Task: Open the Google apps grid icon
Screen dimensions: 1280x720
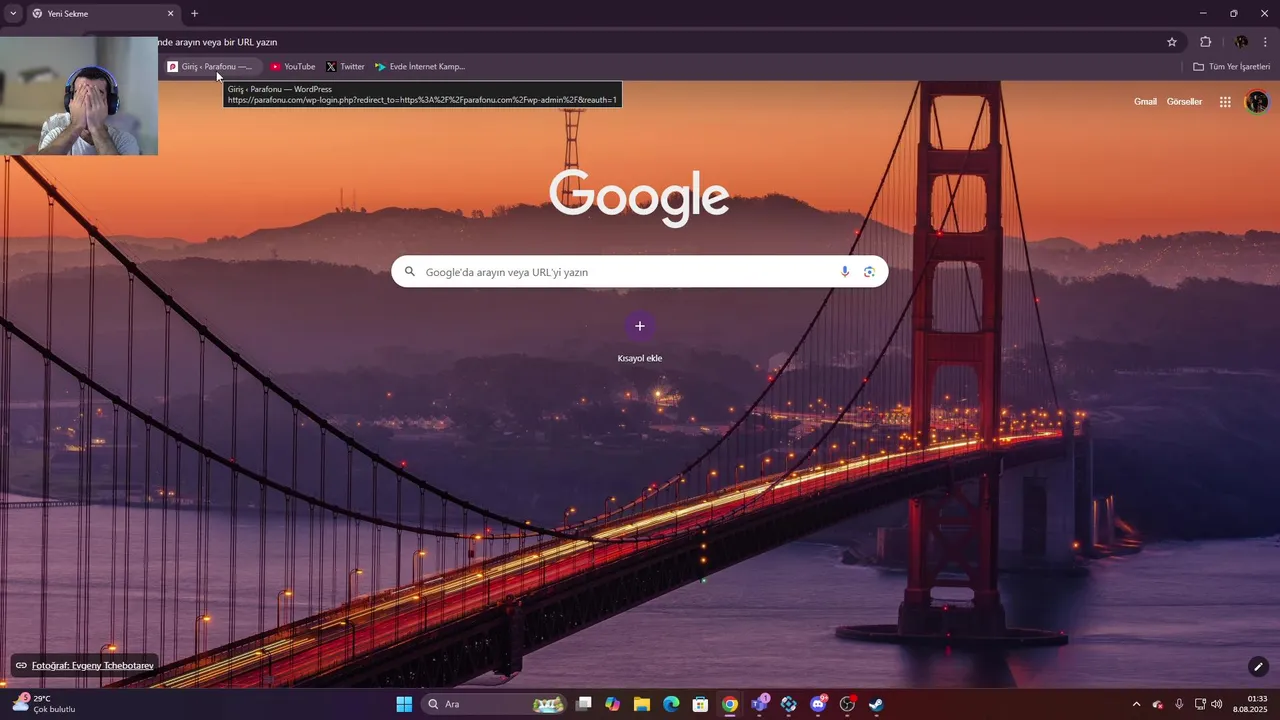Action: (x=1225, y=102)
